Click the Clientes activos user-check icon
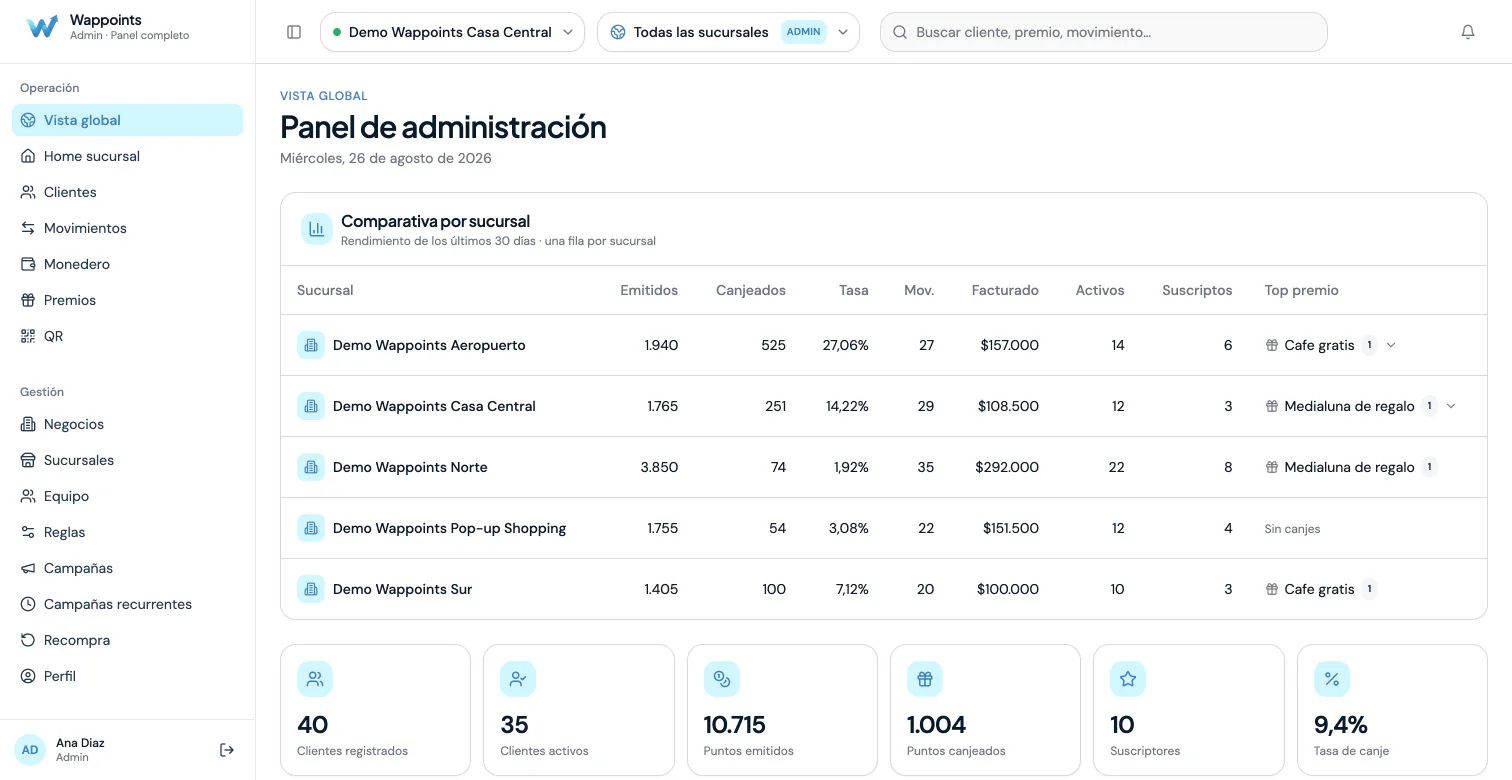The width and height of the screenshot is (1512, 780). 518,679
